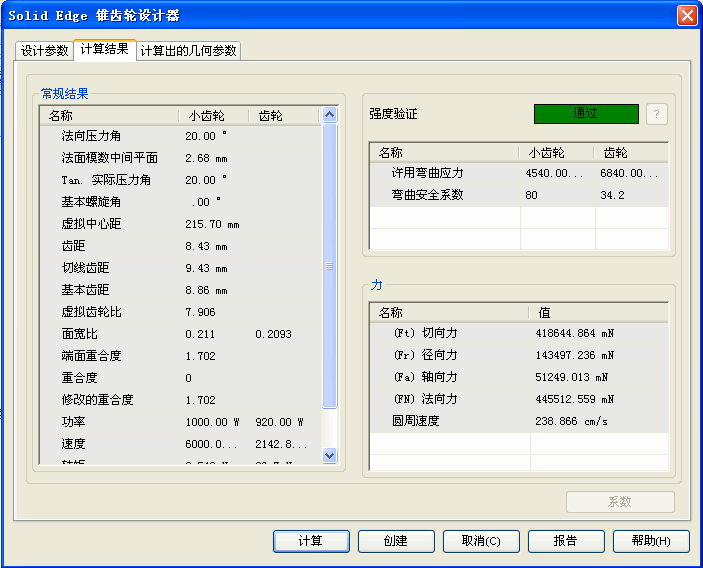The height and width of the screenshot is (568, 703).
Task: Click the 创建 button
Action: click(x=396, y=541)
